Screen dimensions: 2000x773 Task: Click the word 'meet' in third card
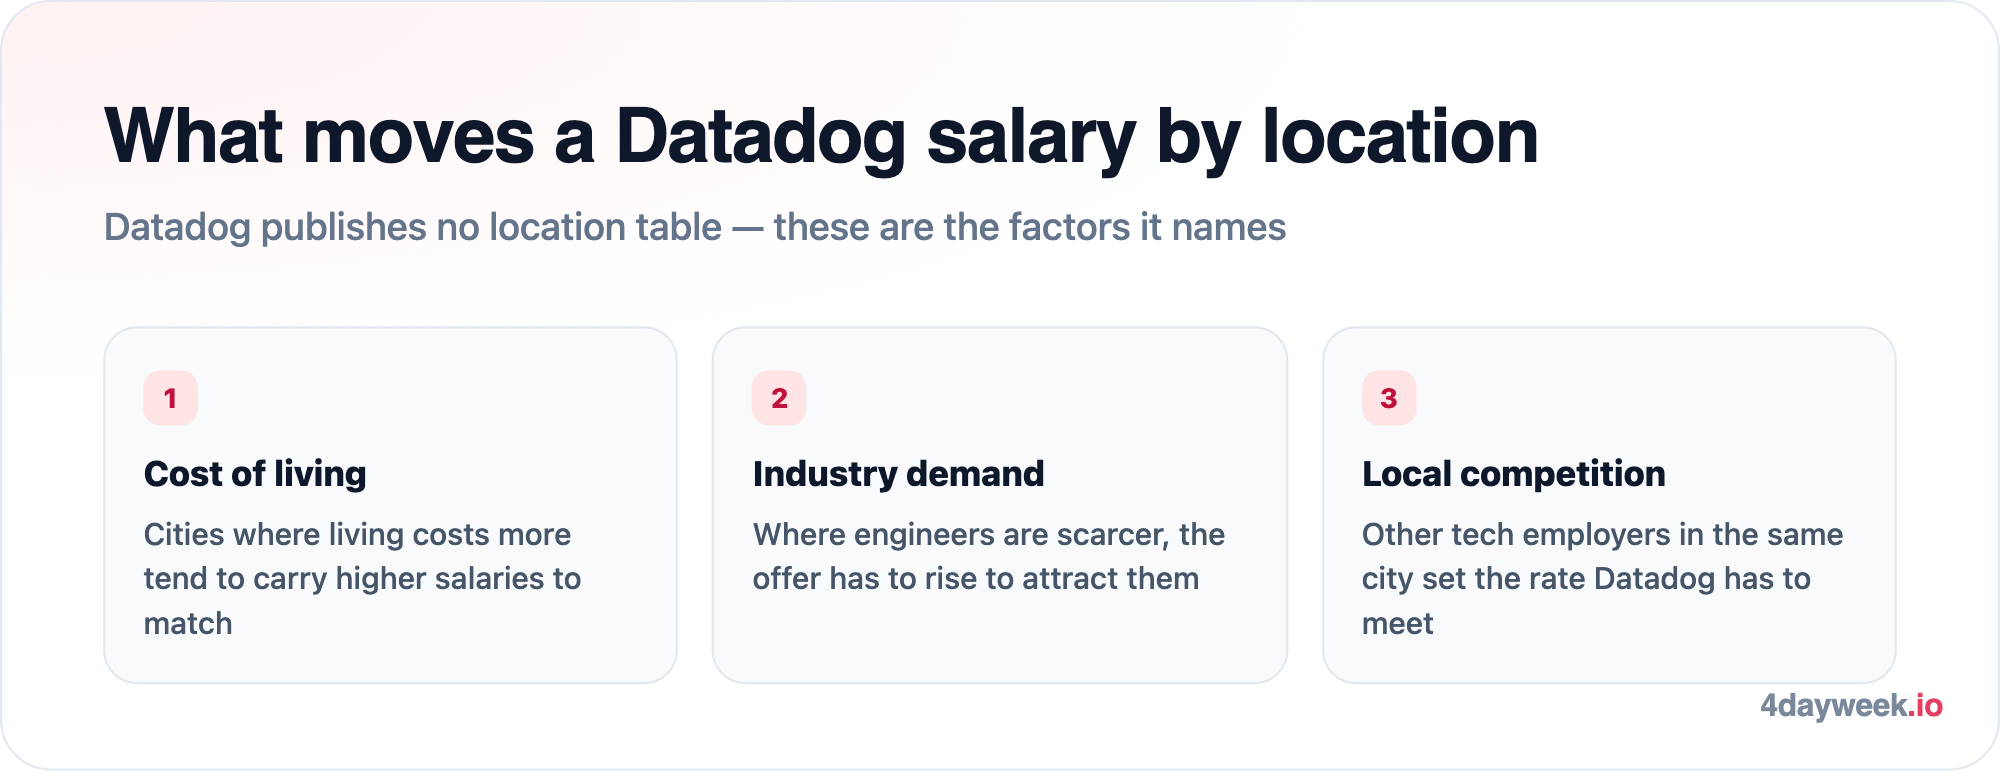pyautogui.click(x=1397, y=624)
